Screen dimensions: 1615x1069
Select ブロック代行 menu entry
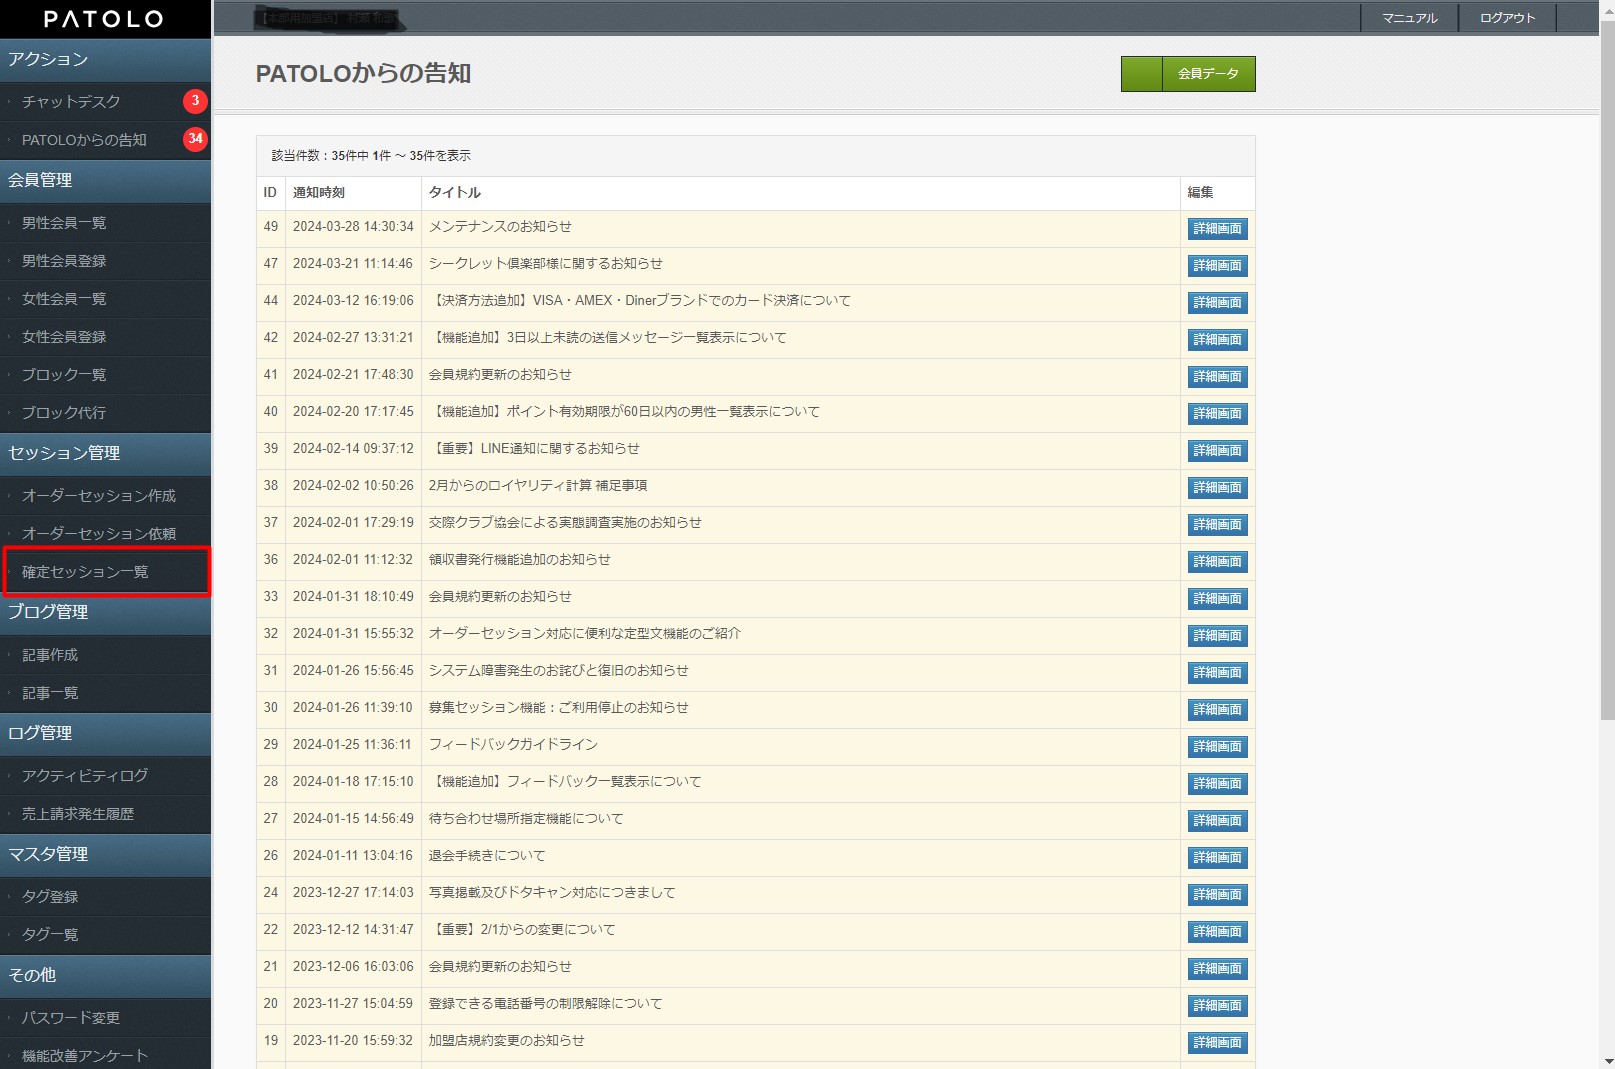pyautogui.click(x=105, y=412)
